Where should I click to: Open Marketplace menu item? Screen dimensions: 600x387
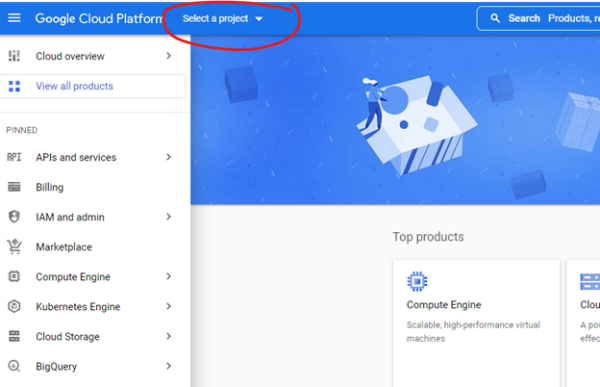64,247
